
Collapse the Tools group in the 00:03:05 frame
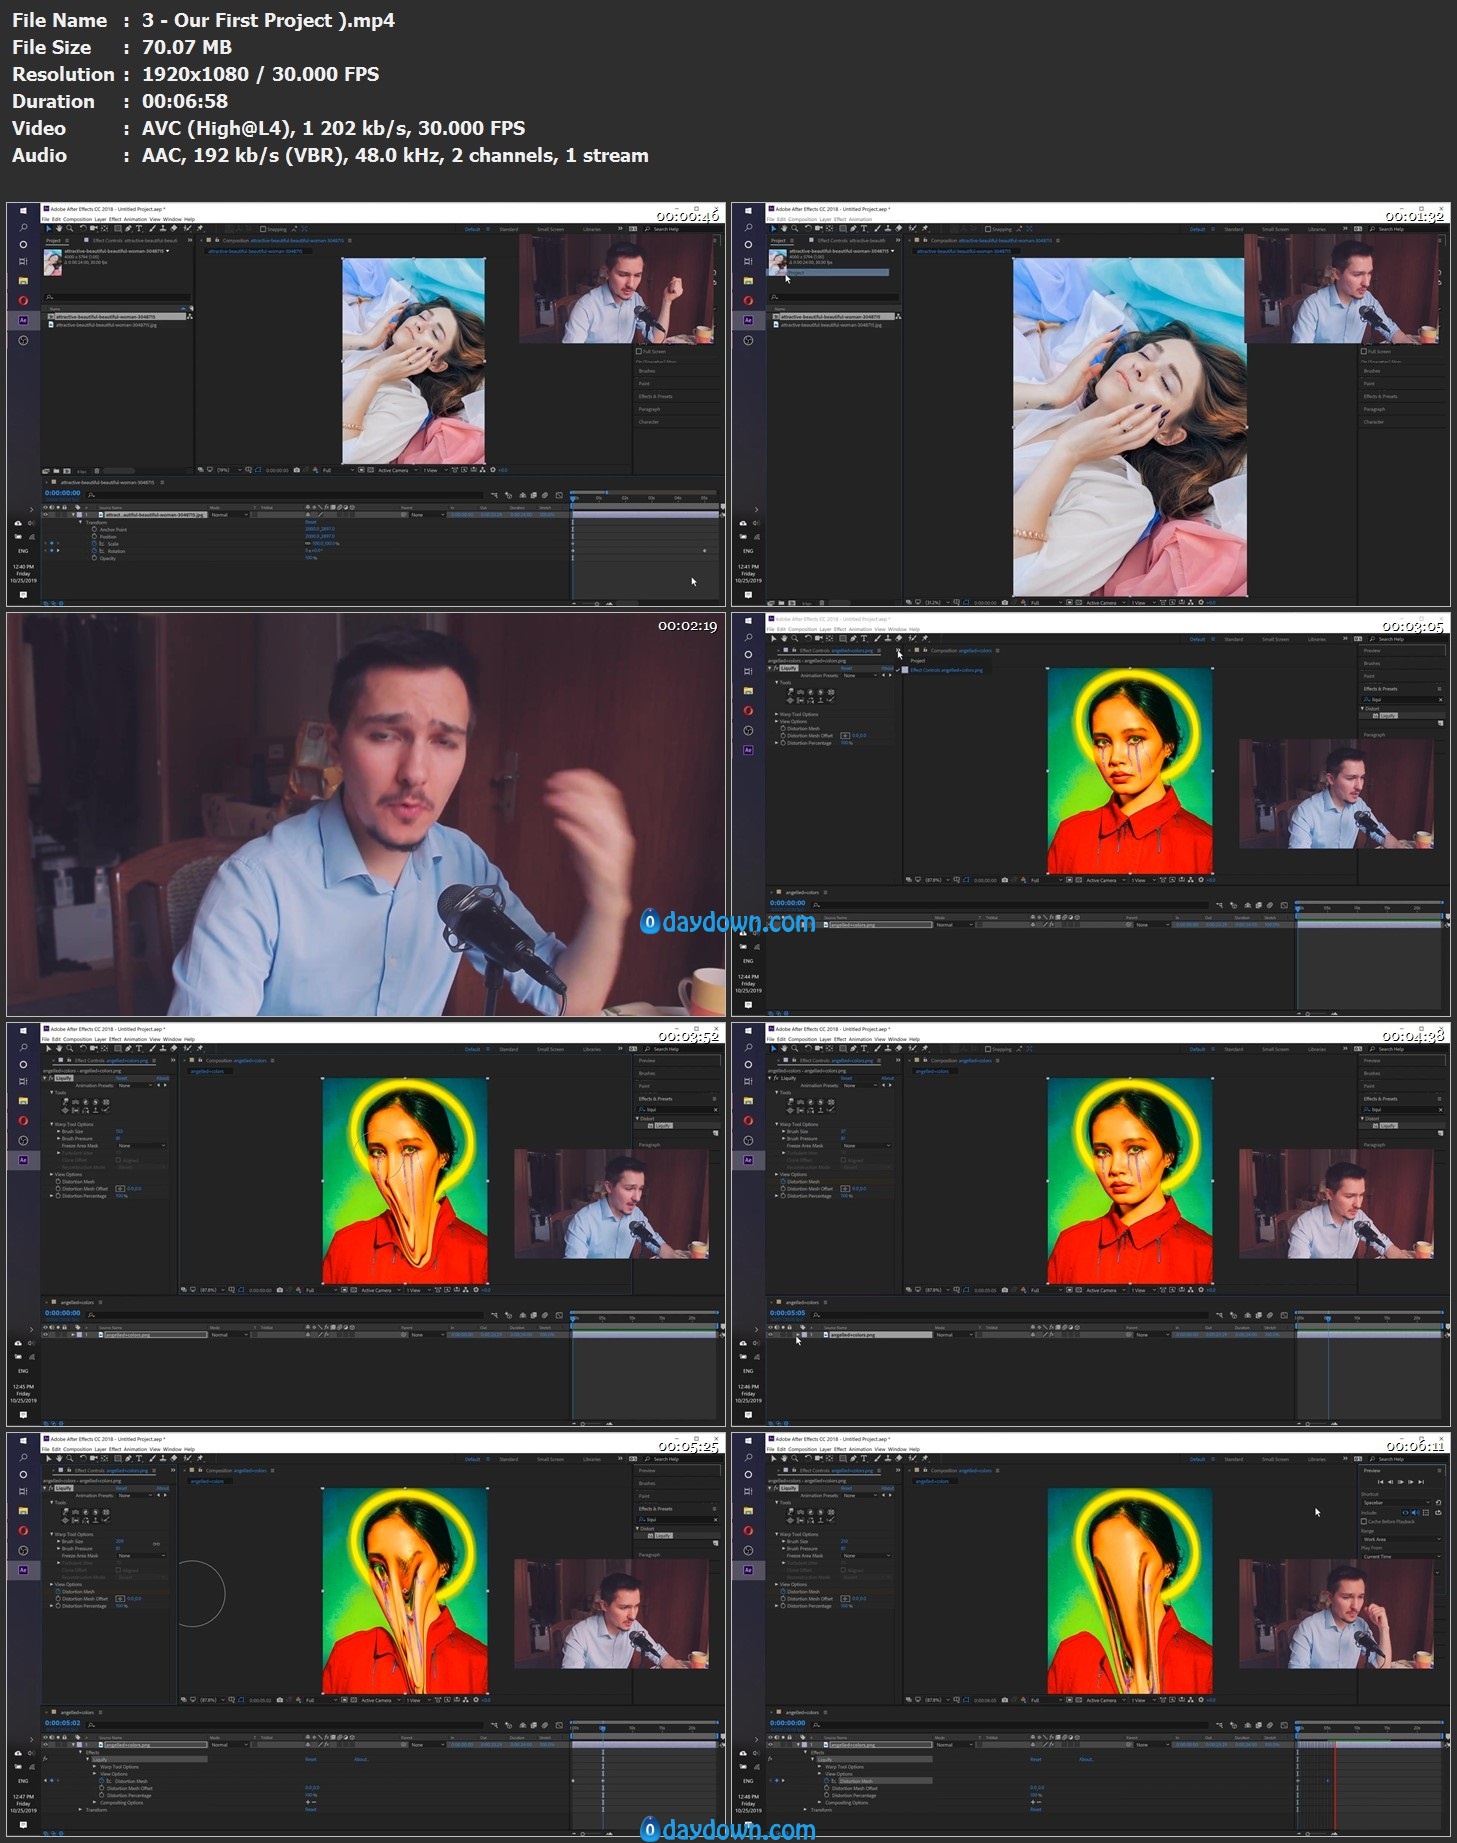777,683
